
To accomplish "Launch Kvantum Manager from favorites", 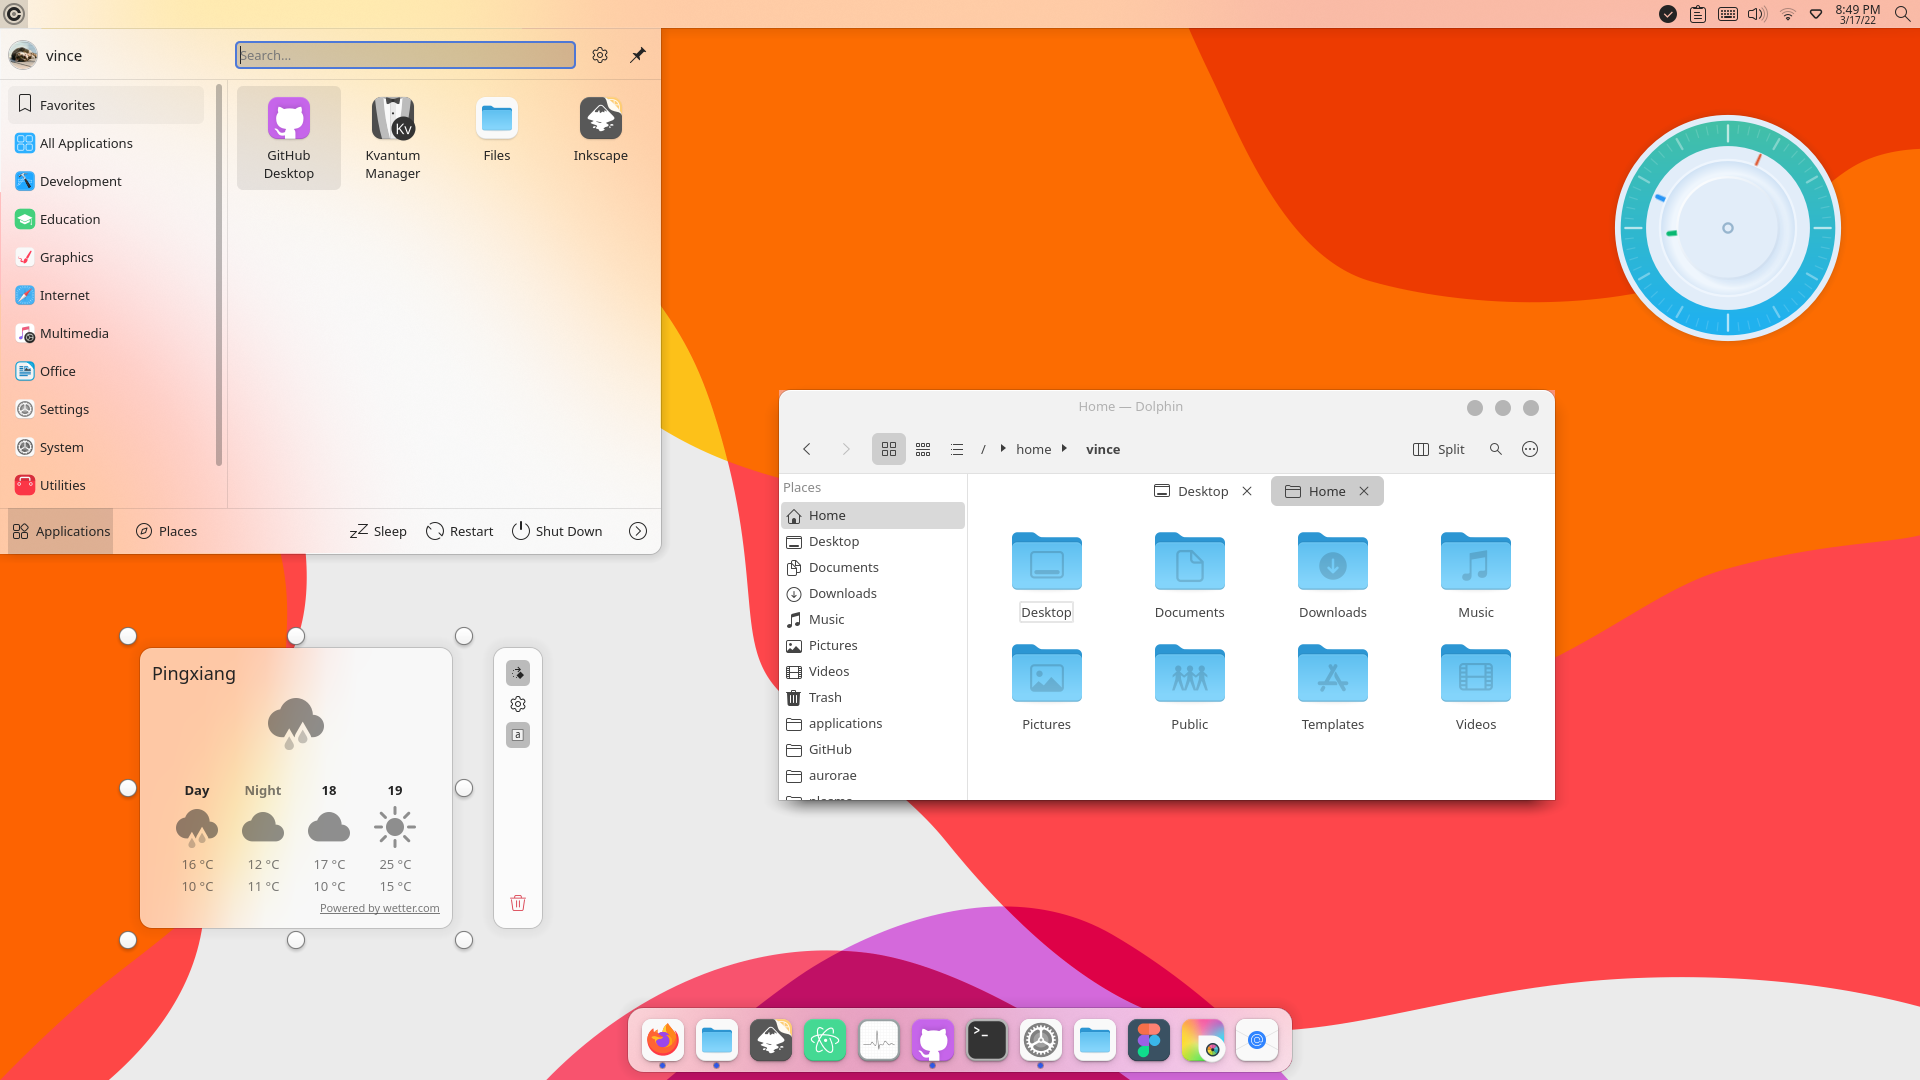I will tap(392, 138).
